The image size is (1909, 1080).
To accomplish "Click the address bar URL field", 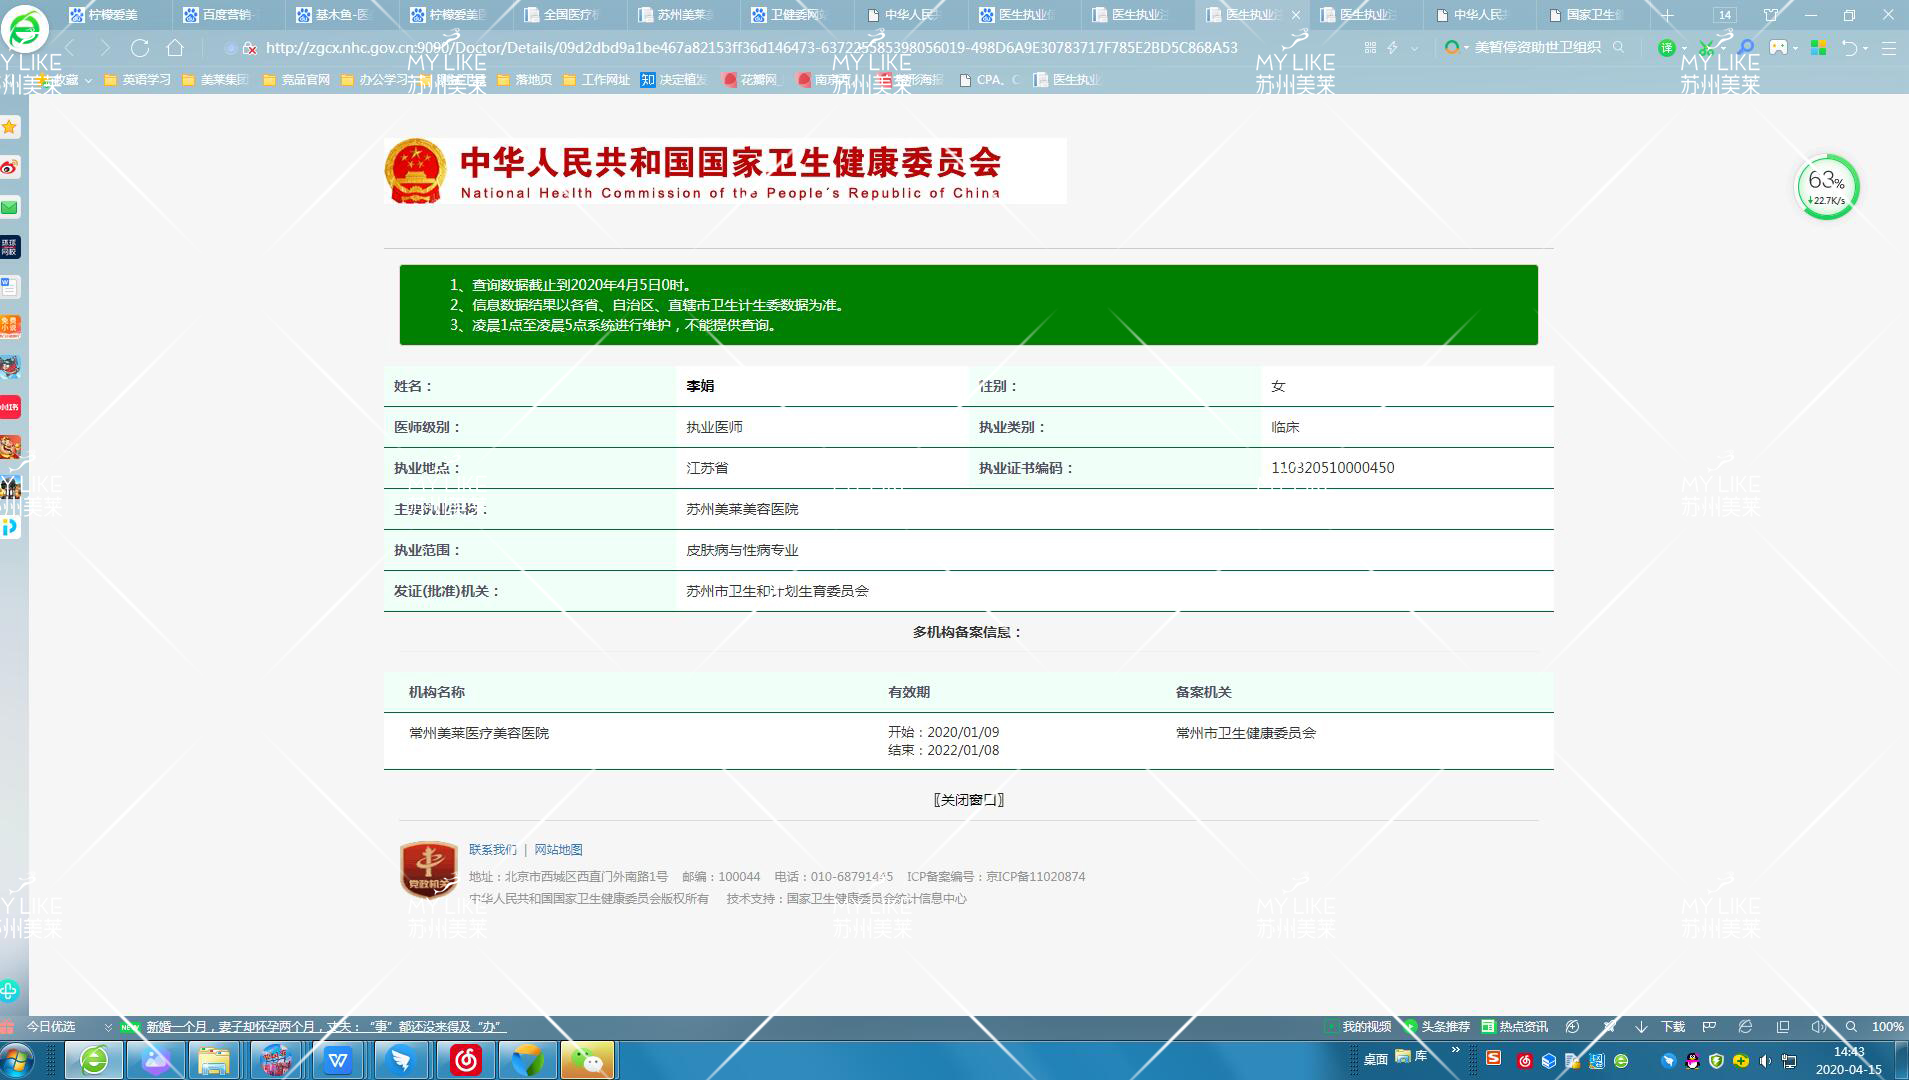I will tap(750, 48).
